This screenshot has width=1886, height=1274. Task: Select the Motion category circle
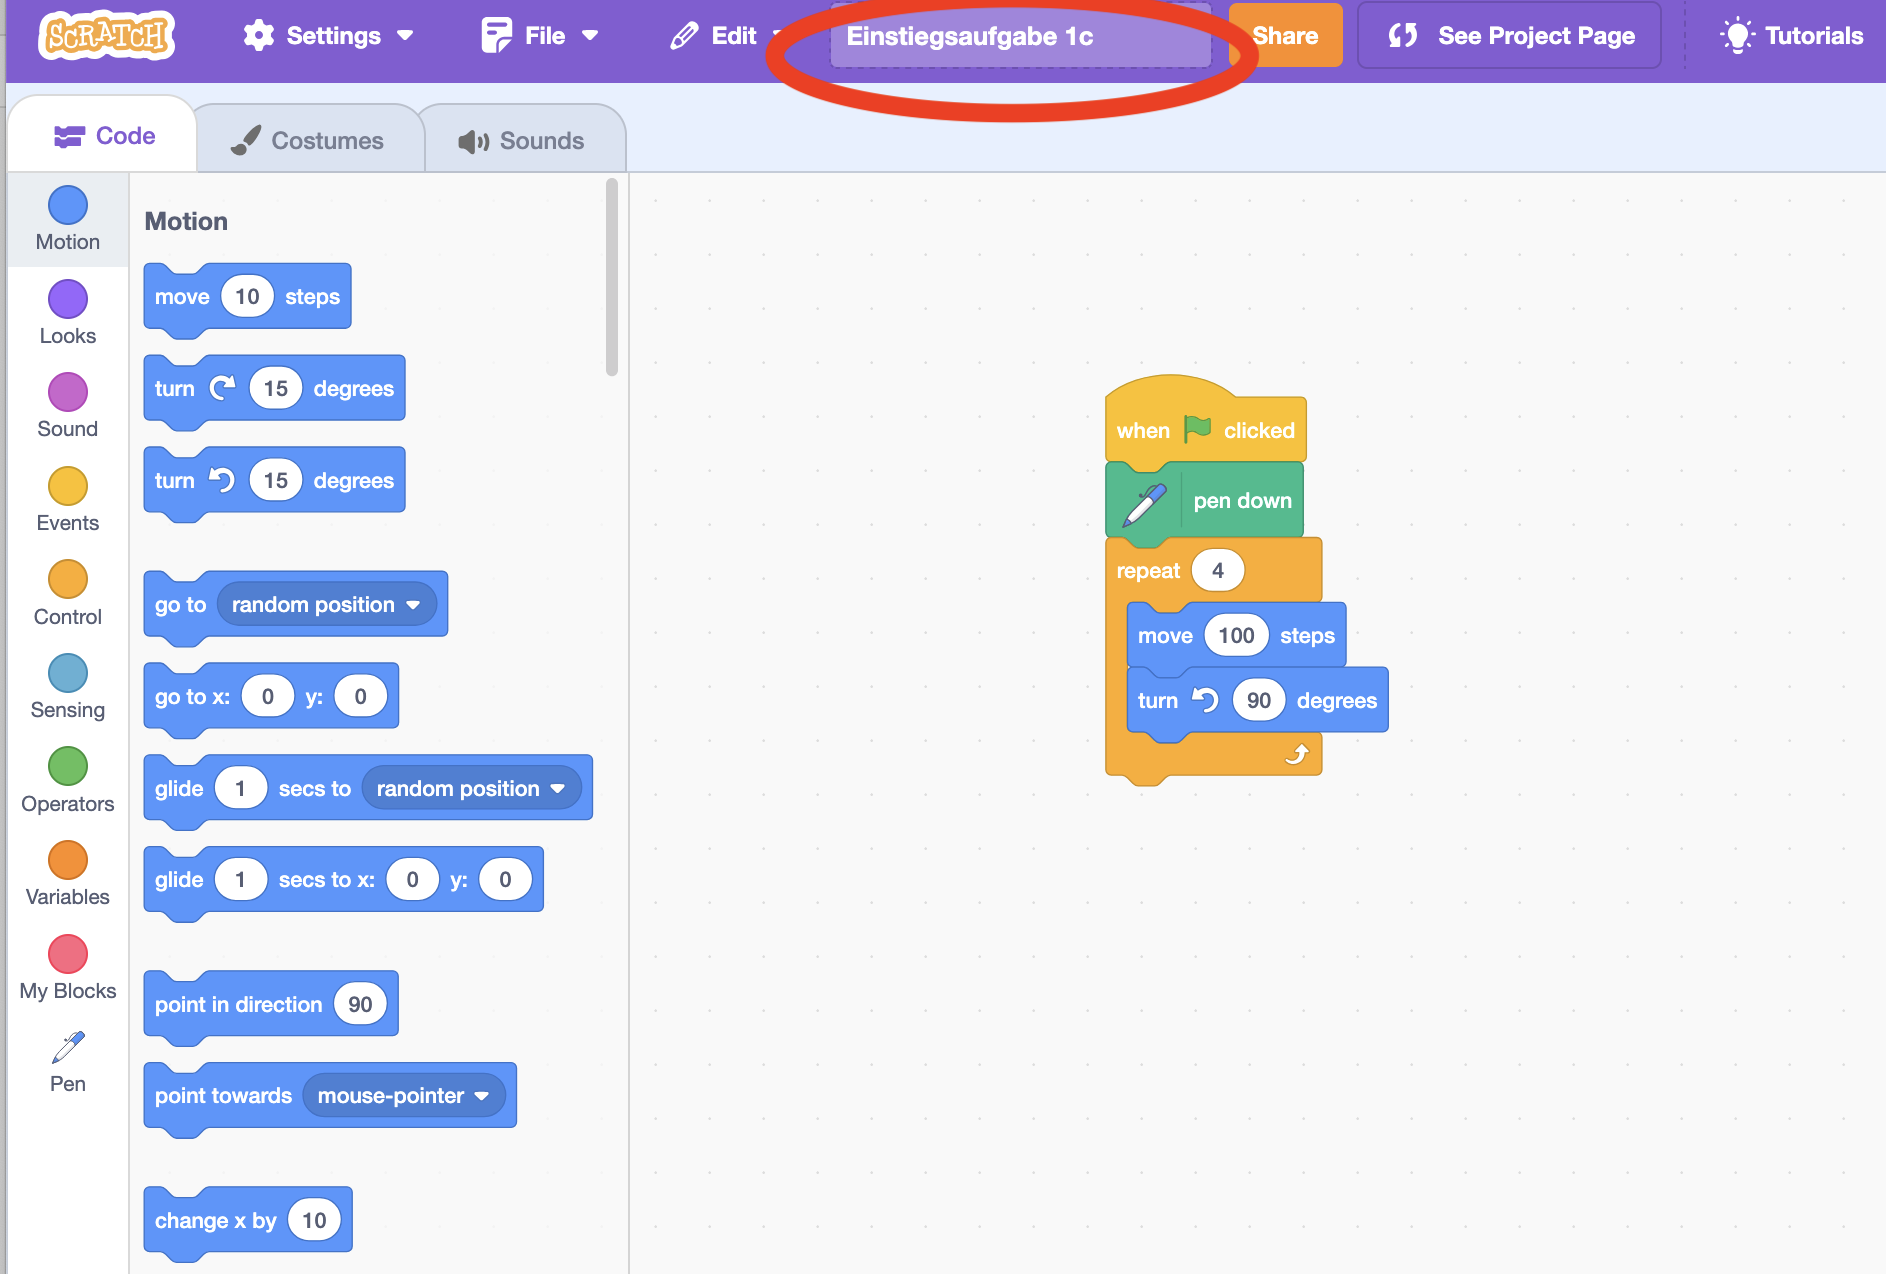click(x=68, y=206)
